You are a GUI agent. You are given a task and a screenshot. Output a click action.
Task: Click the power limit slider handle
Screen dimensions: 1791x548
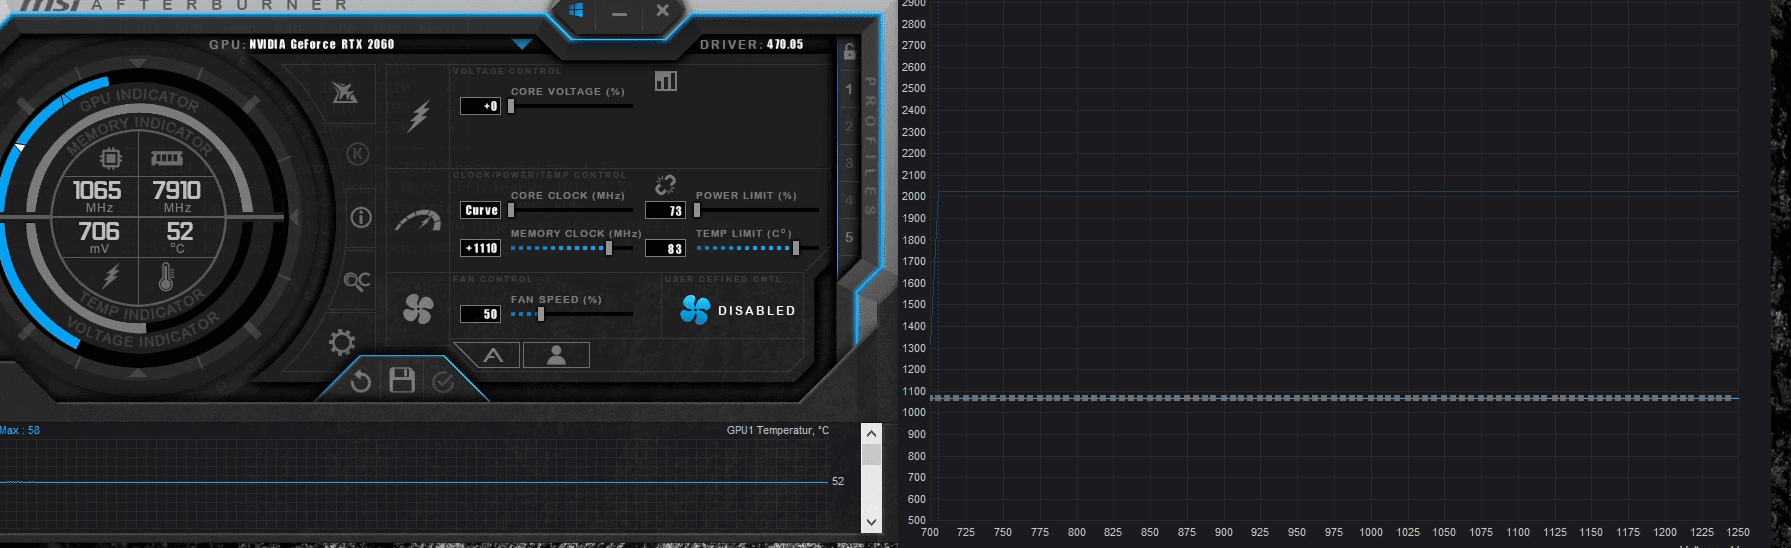697,210
